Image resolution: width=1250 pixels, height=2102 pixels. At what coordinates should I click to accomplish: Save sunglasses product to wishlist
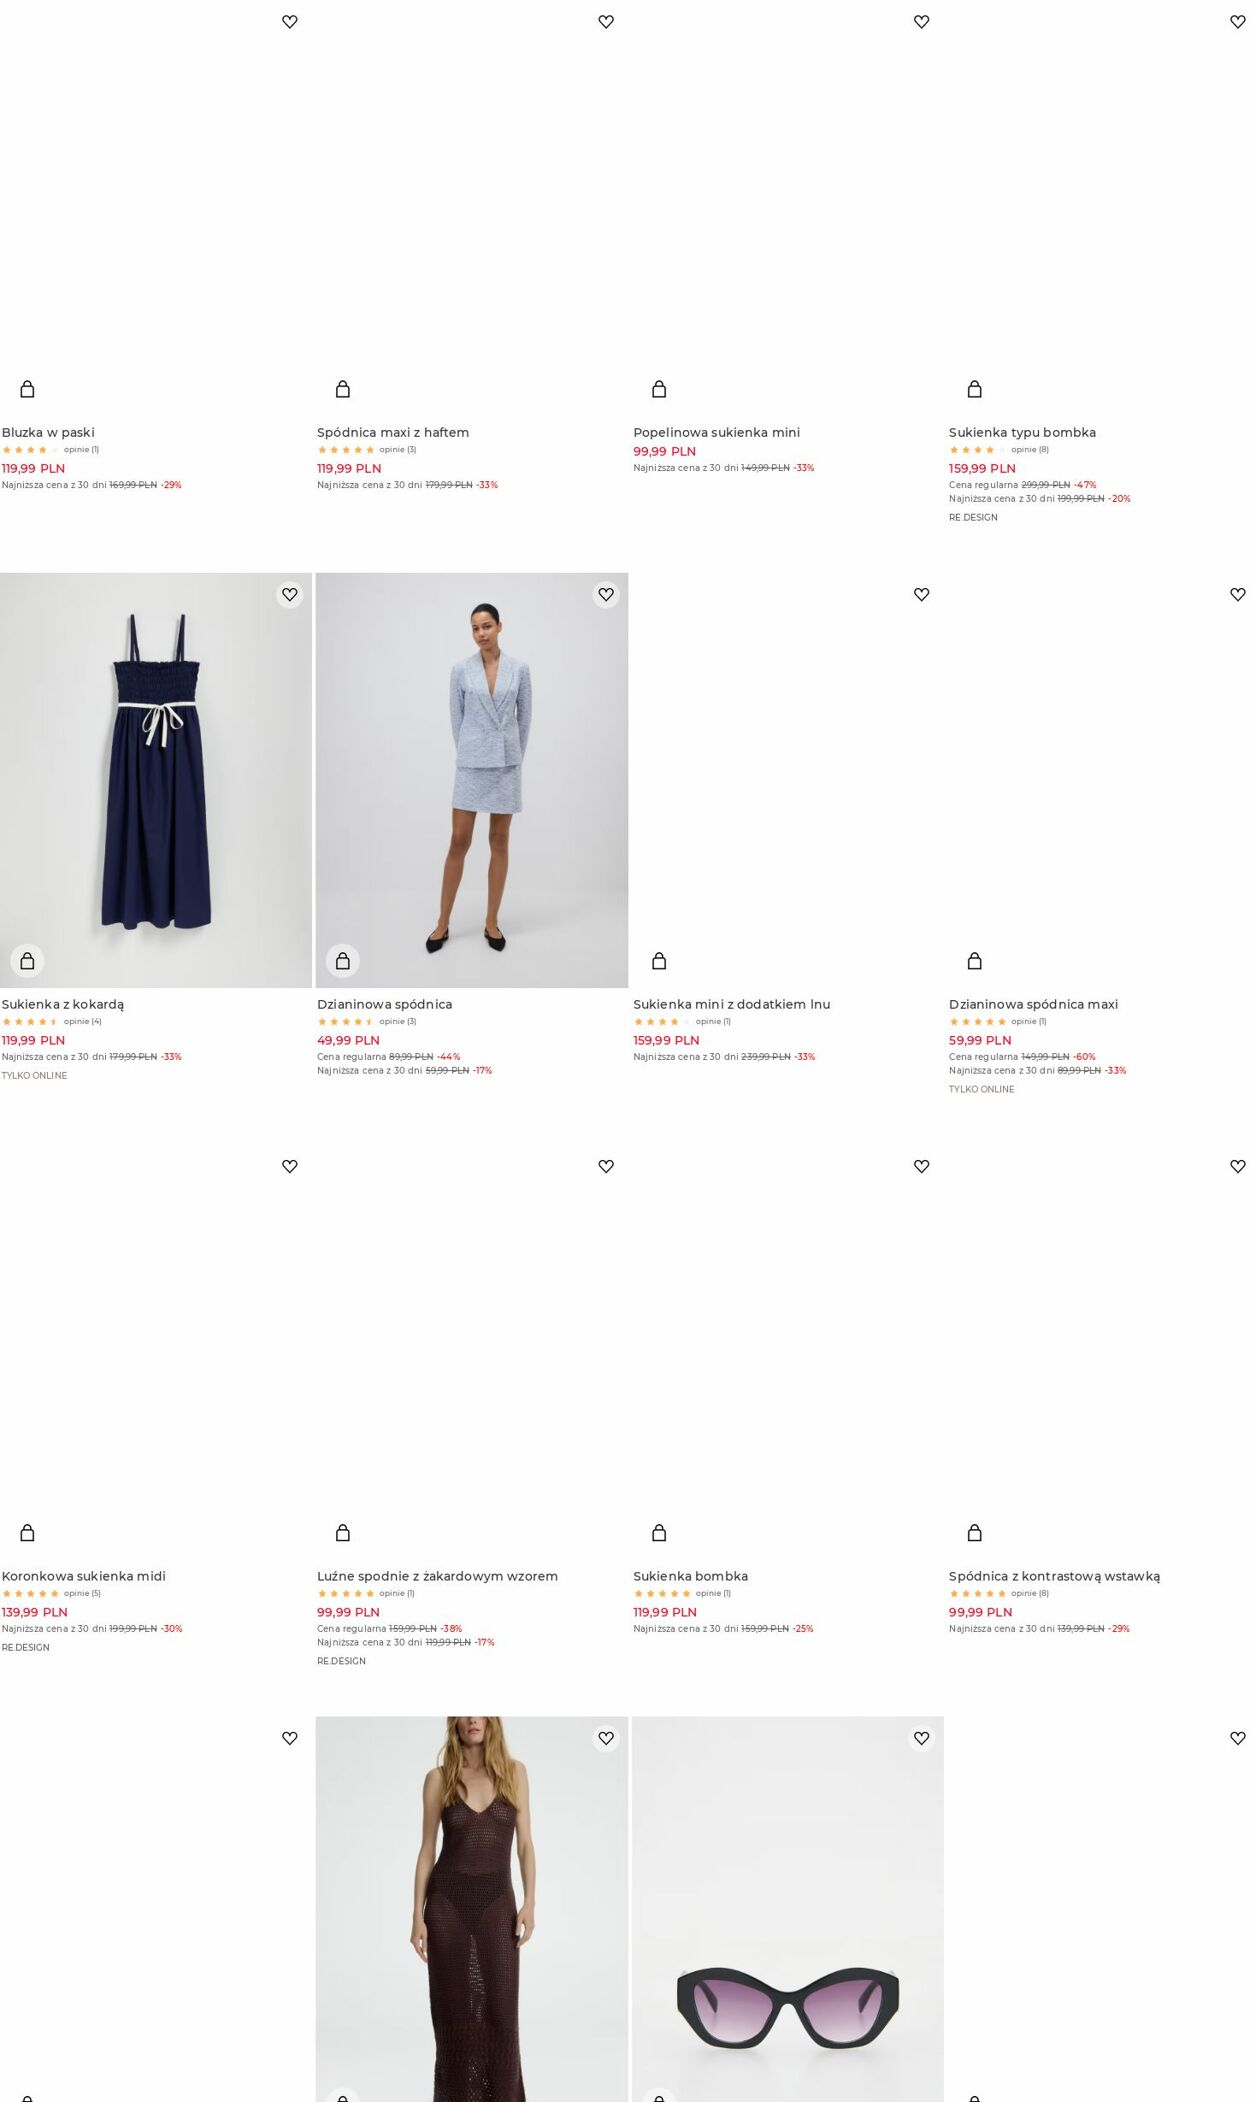click(921, 1738)
